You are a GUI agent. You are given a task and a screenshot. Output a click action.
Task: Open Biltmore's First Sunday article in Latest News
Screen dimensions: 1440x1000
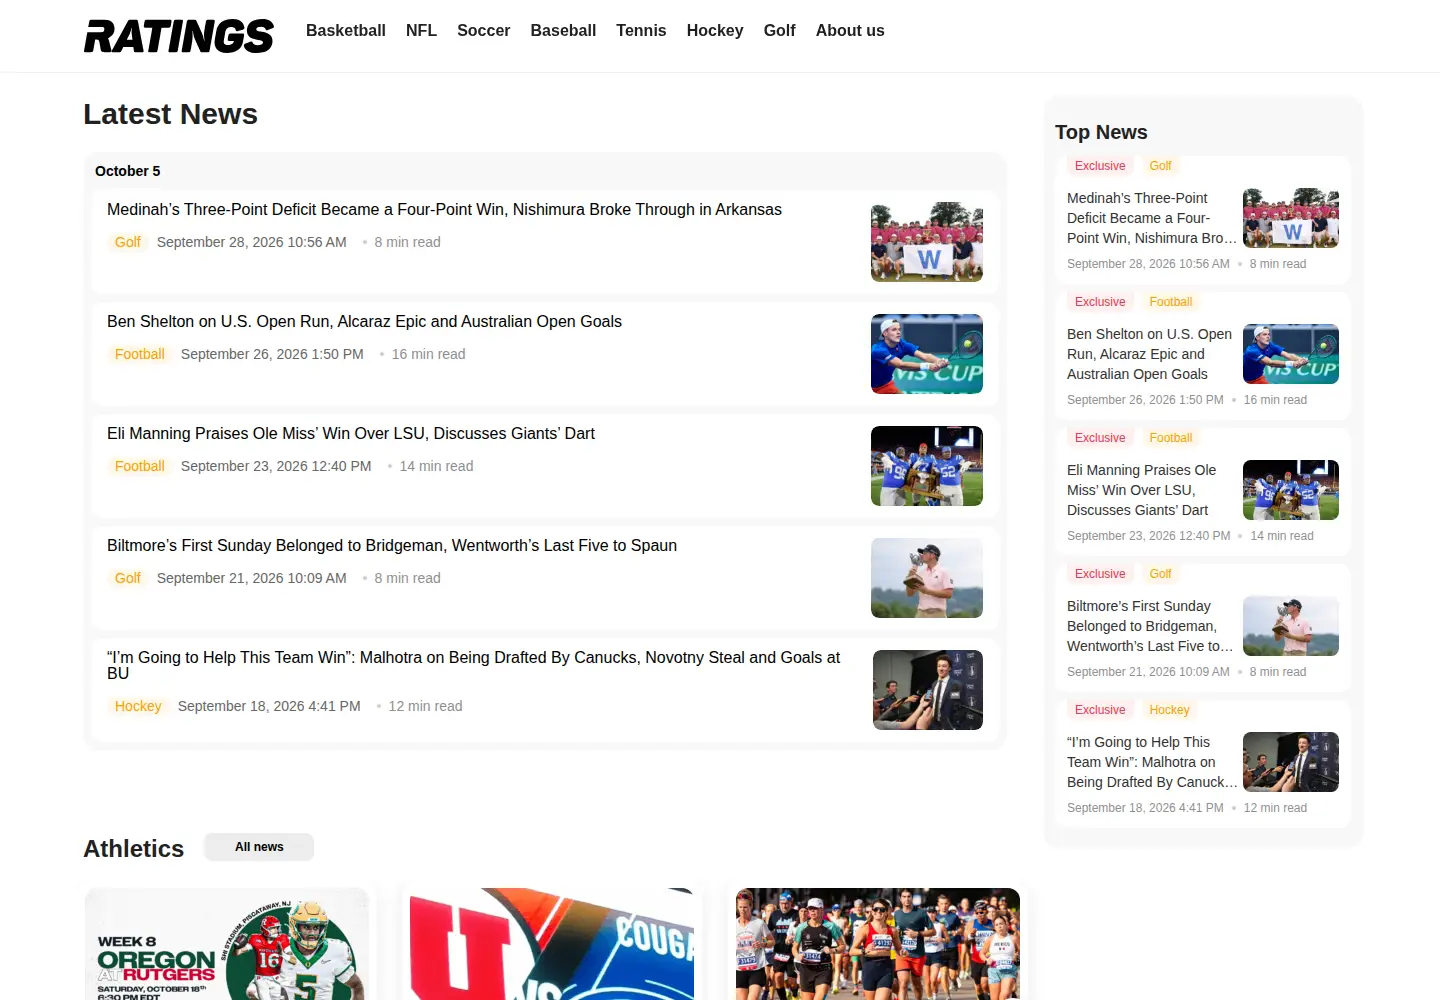pos(392,546)
